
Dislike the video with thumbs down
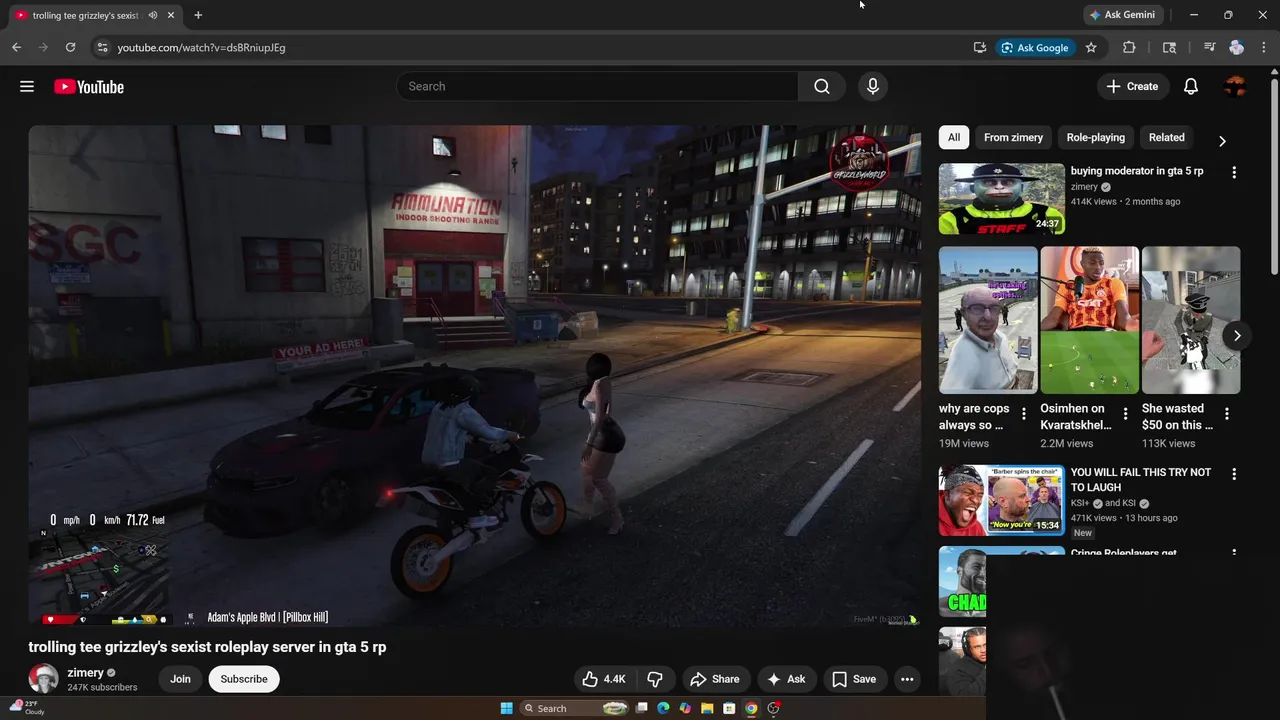point(655,679)
